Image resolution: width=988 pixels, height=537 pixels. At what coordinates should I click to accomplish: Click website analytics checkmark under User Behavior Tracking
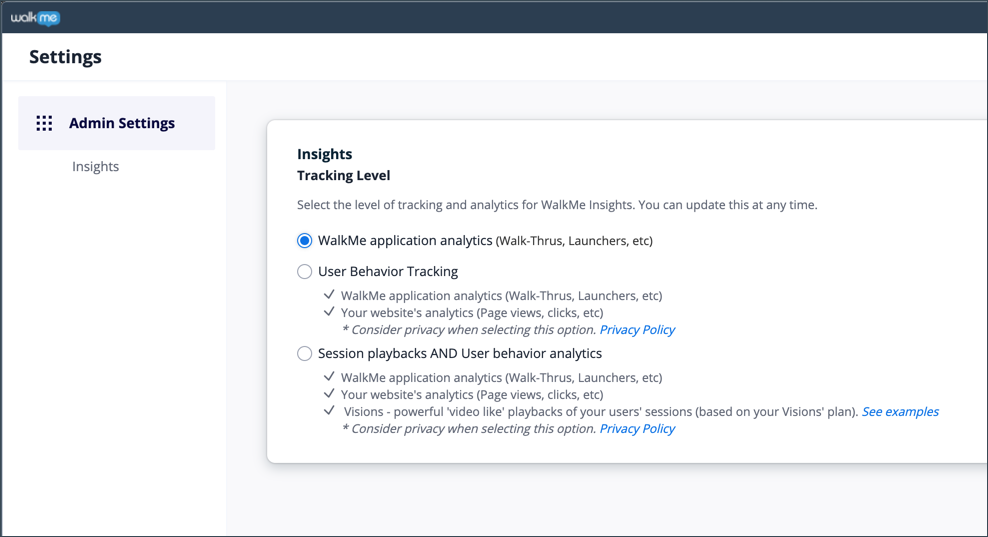[x=329, y=311]
